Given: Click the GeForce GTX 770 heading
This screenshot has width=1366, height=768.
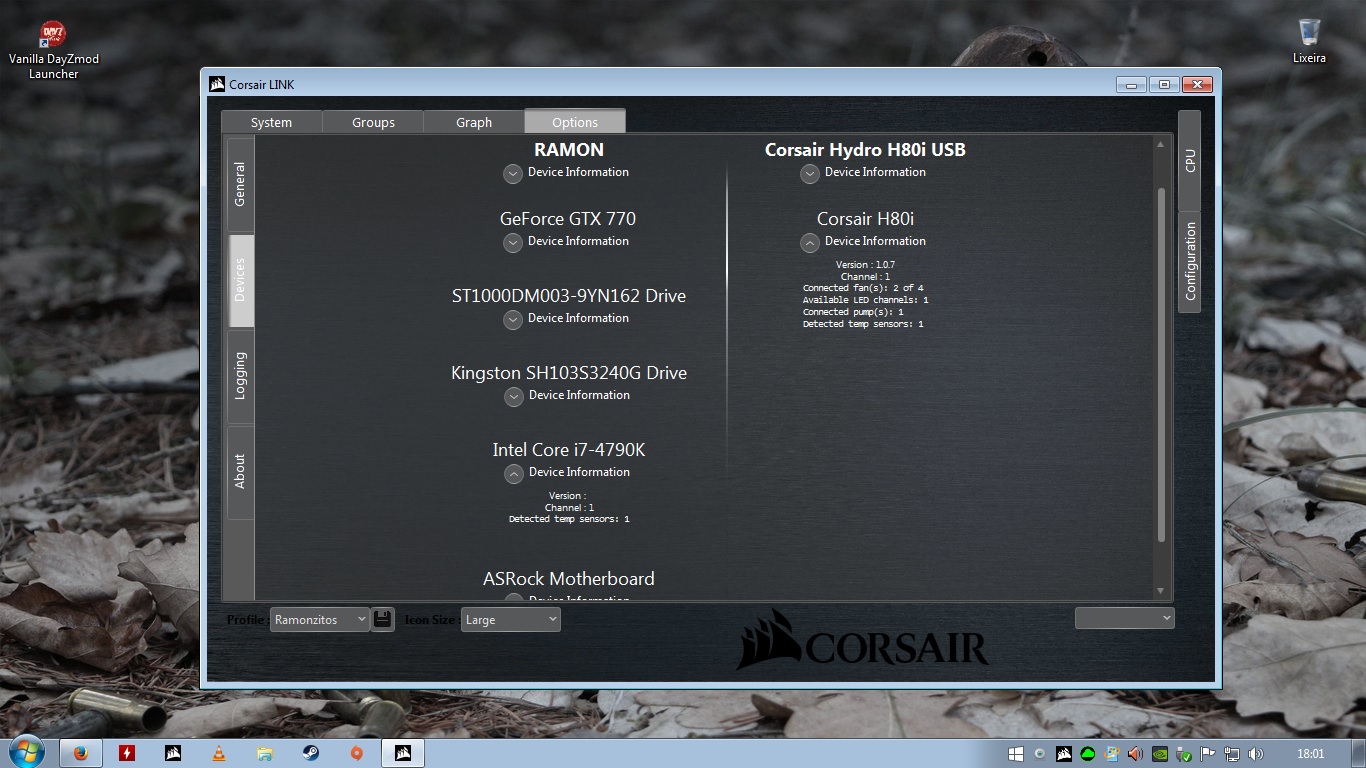Looking at the screenshot, I should point(568,219).
